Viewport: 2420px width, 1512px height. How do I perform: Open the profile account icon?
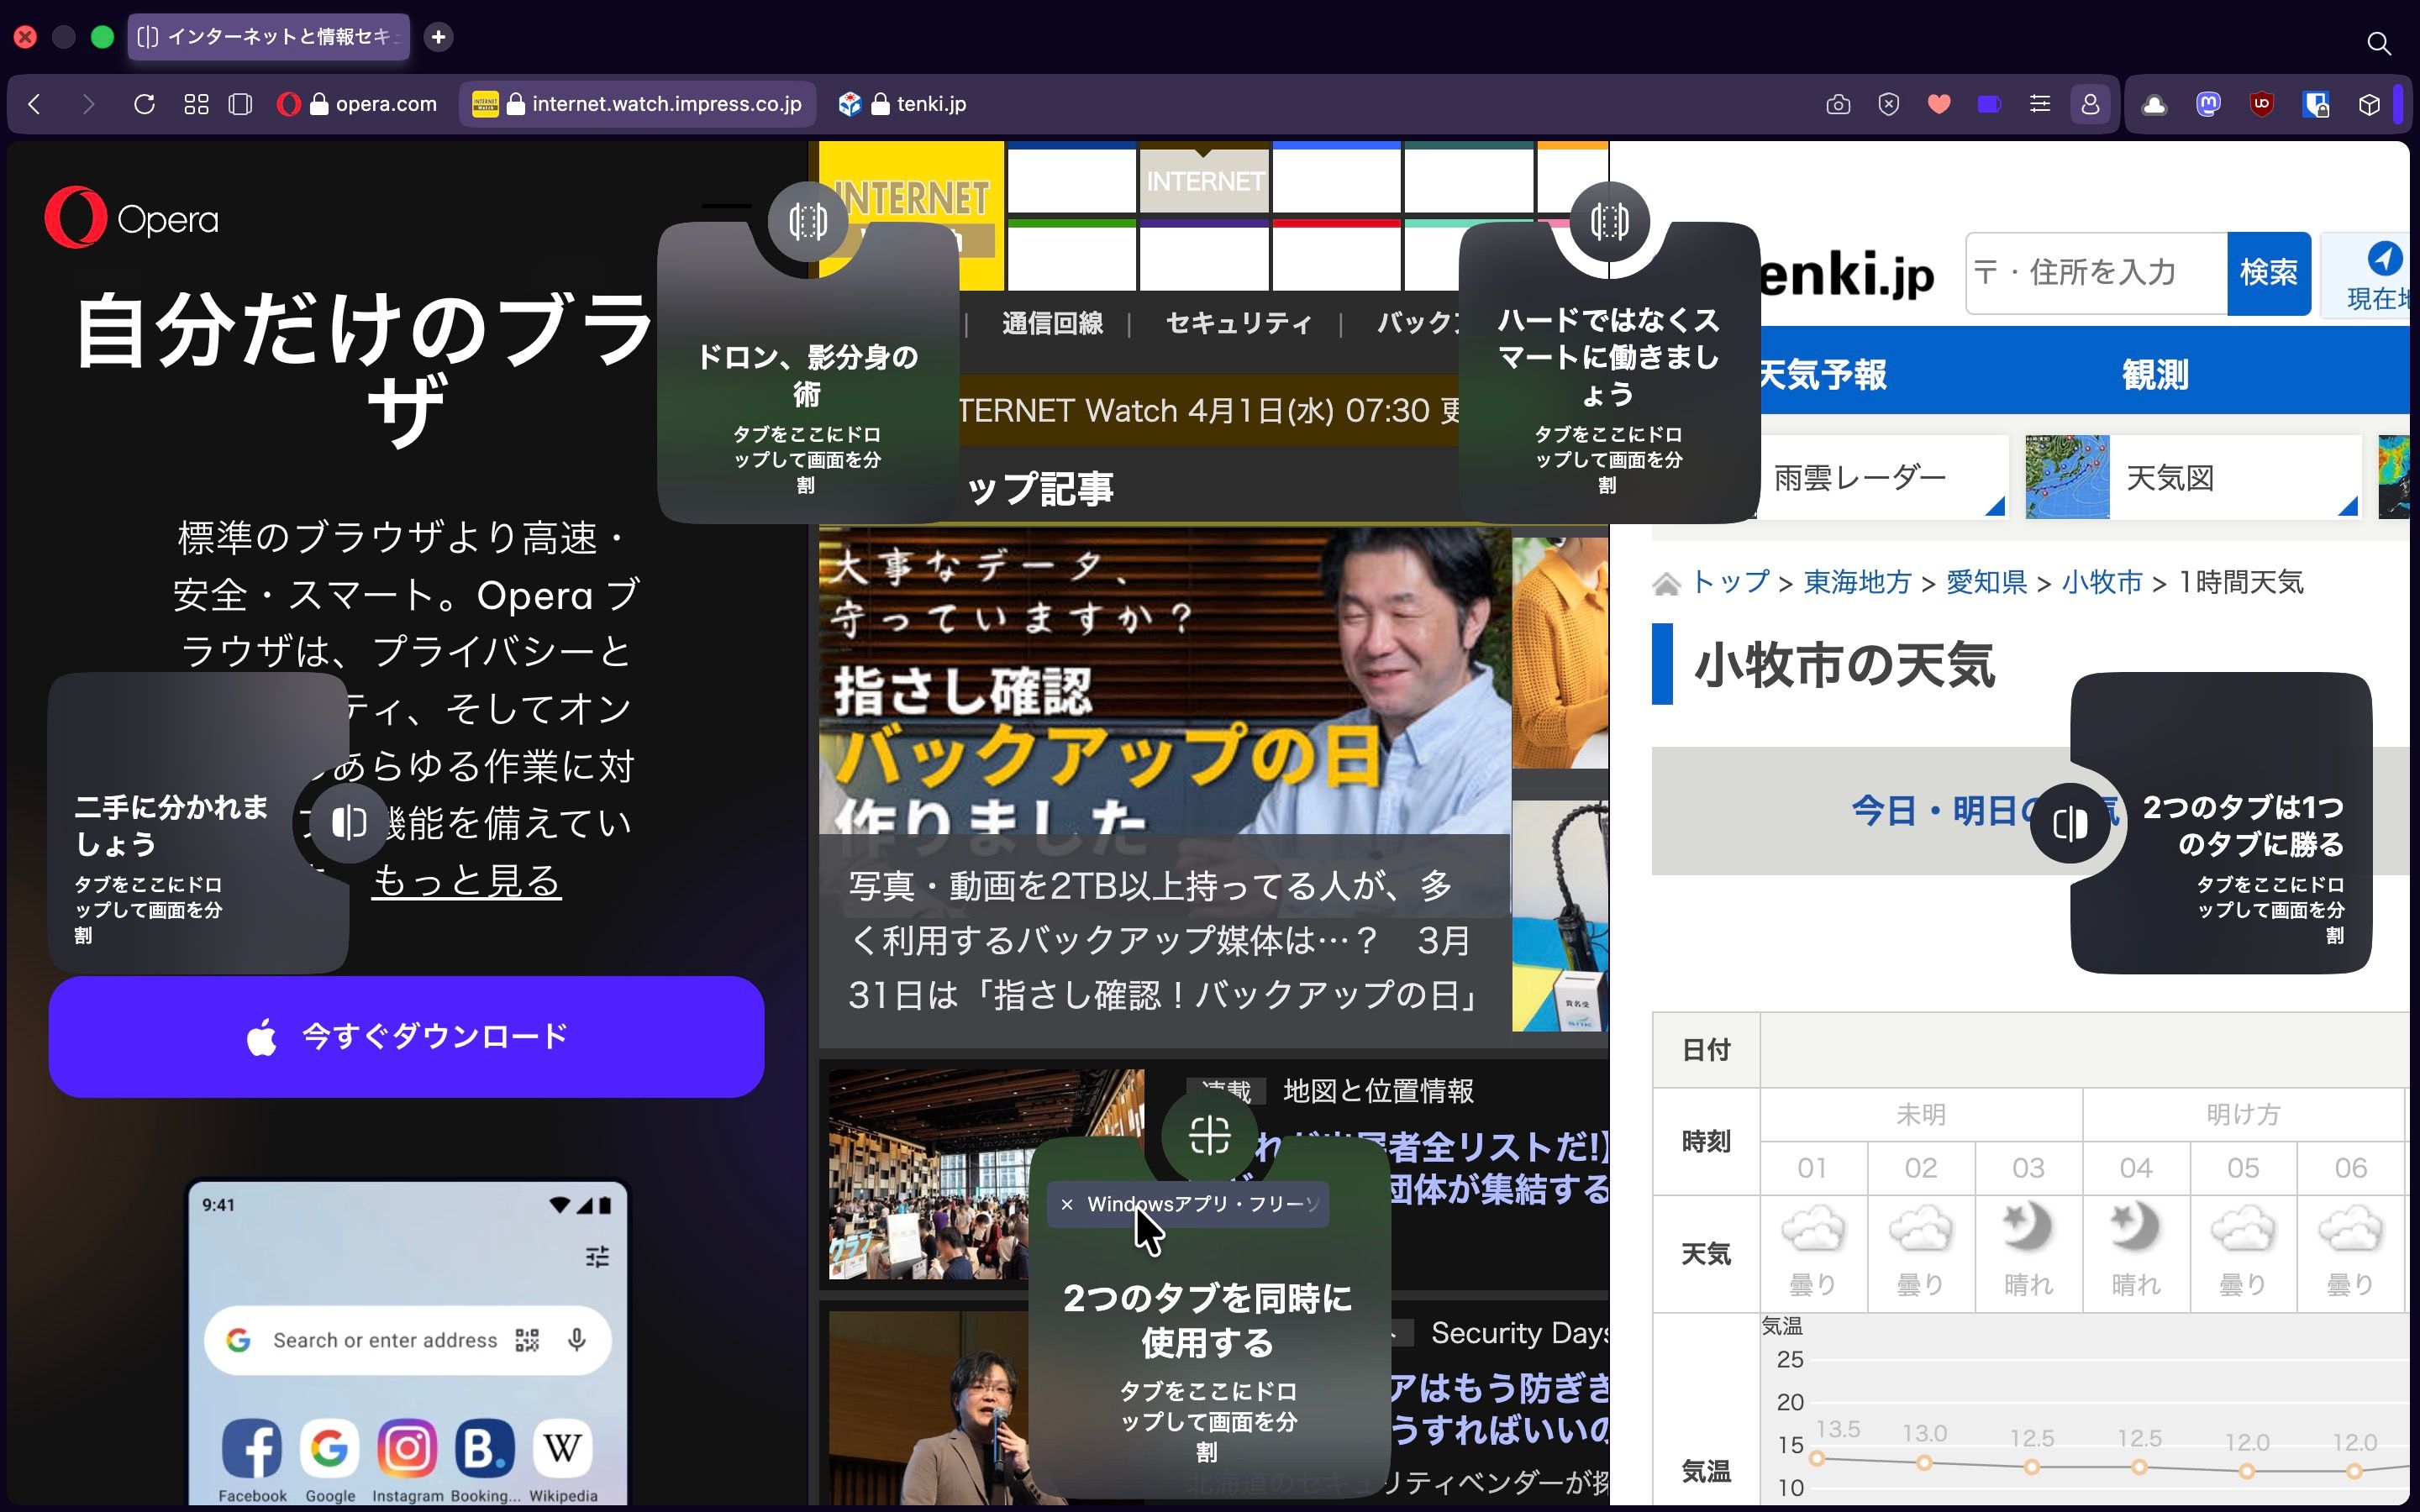[2090, 104]
